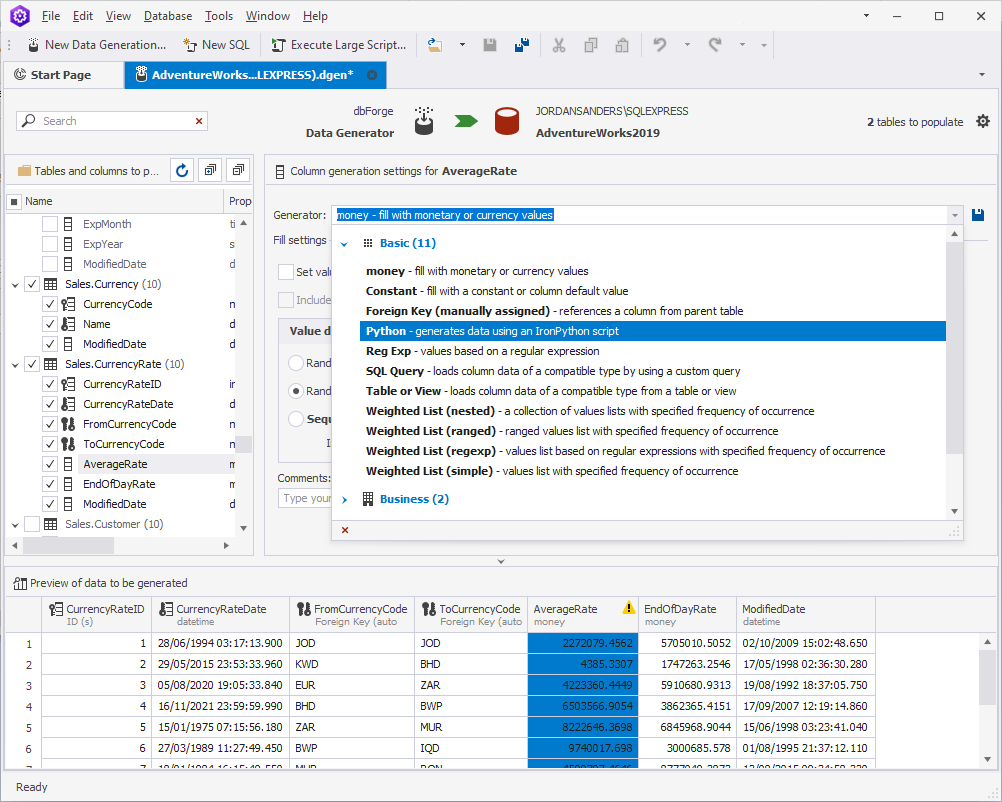The height and width of the screenshot is (802, 1002).
Task: Choose the SQL Query generator
Action: pyautogui.click(x=652, y=371)
